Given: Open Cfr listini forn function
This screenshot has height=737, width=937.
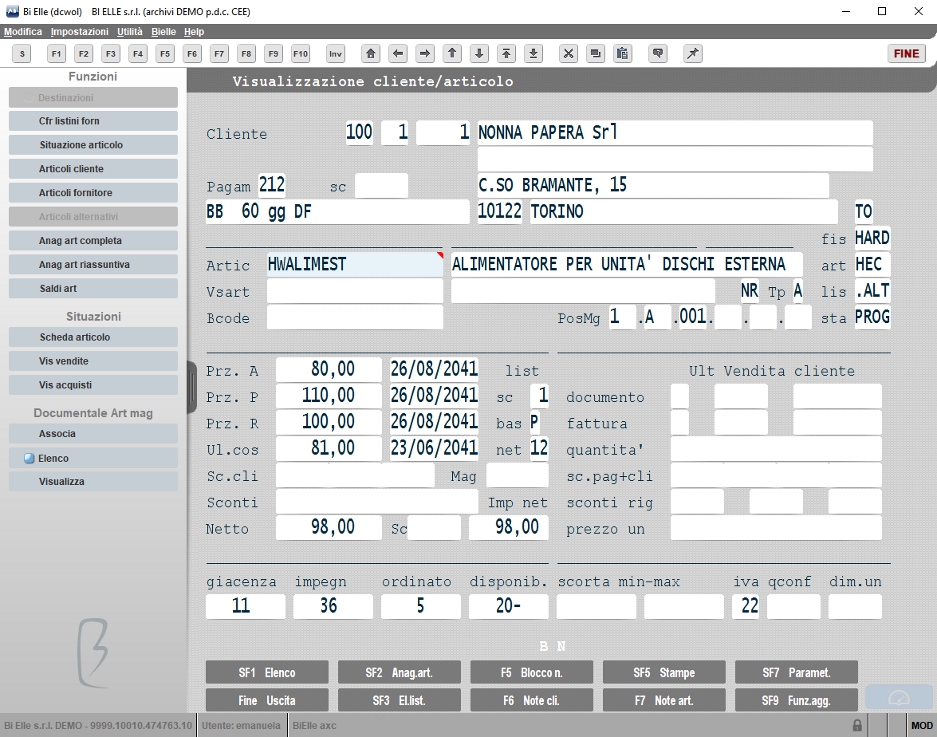Looking at the screenshot, I should [x=93, y=121].
